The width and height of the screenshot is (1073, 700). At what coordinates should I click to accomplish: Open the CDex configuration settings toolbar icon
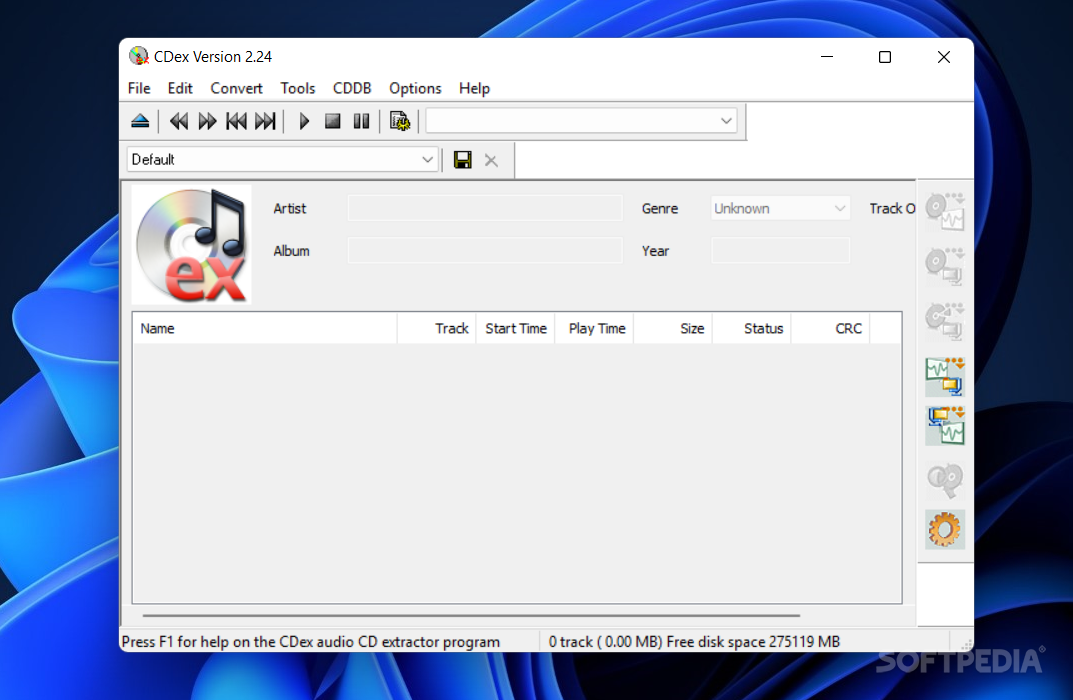tap(400, 121)
